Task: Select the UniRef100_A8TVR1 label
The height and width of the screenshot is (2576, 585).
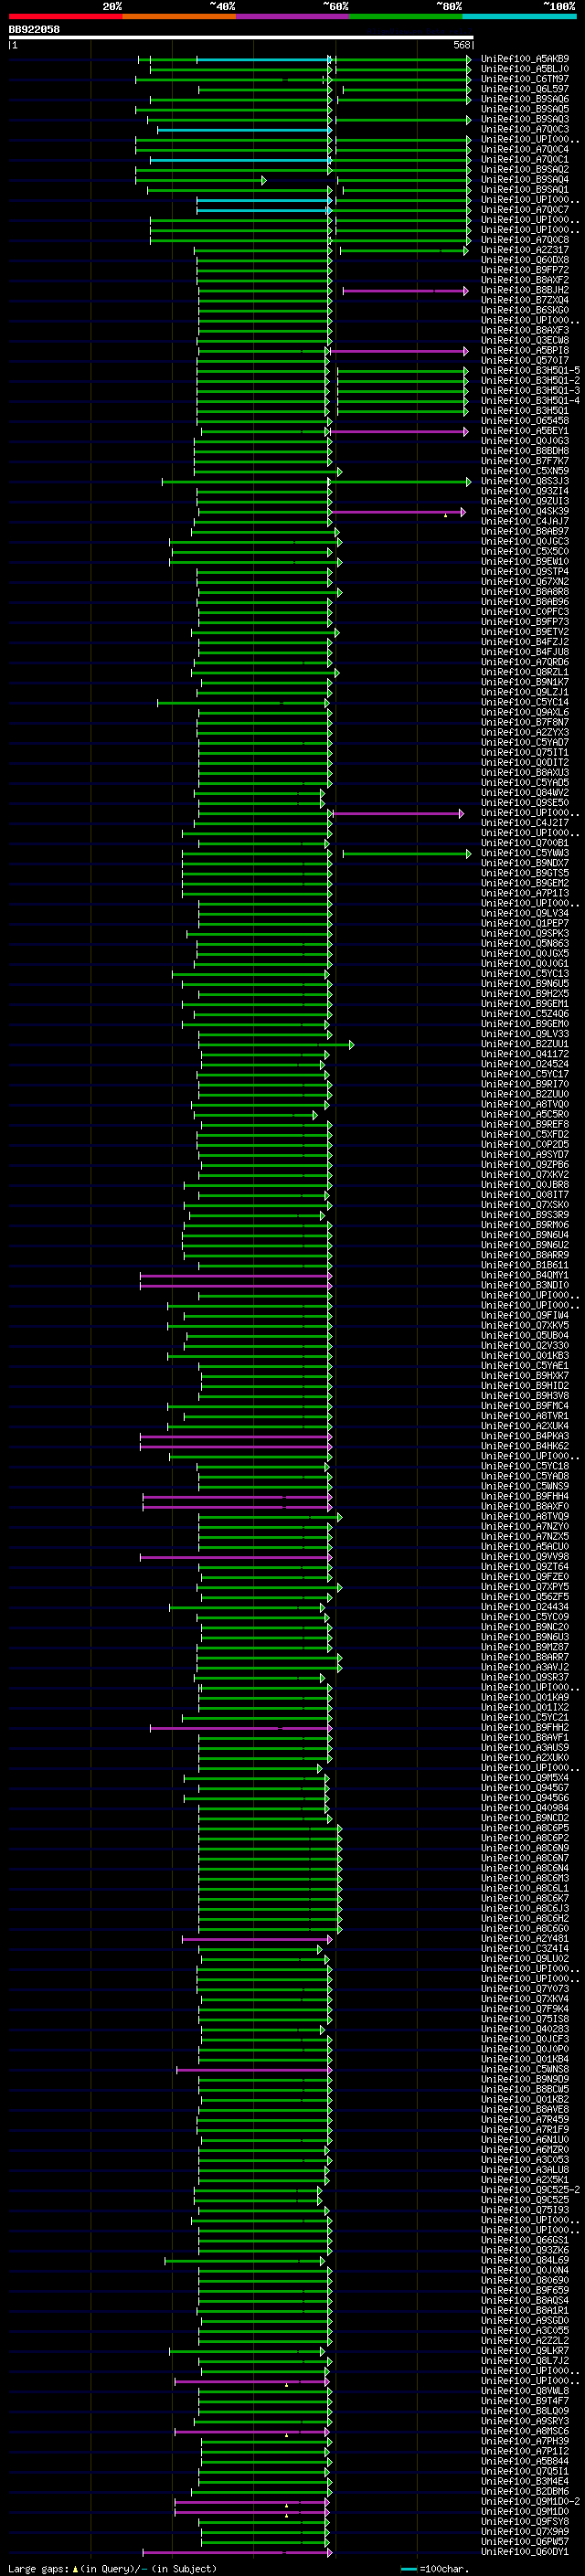Action: pos(525,1416)
